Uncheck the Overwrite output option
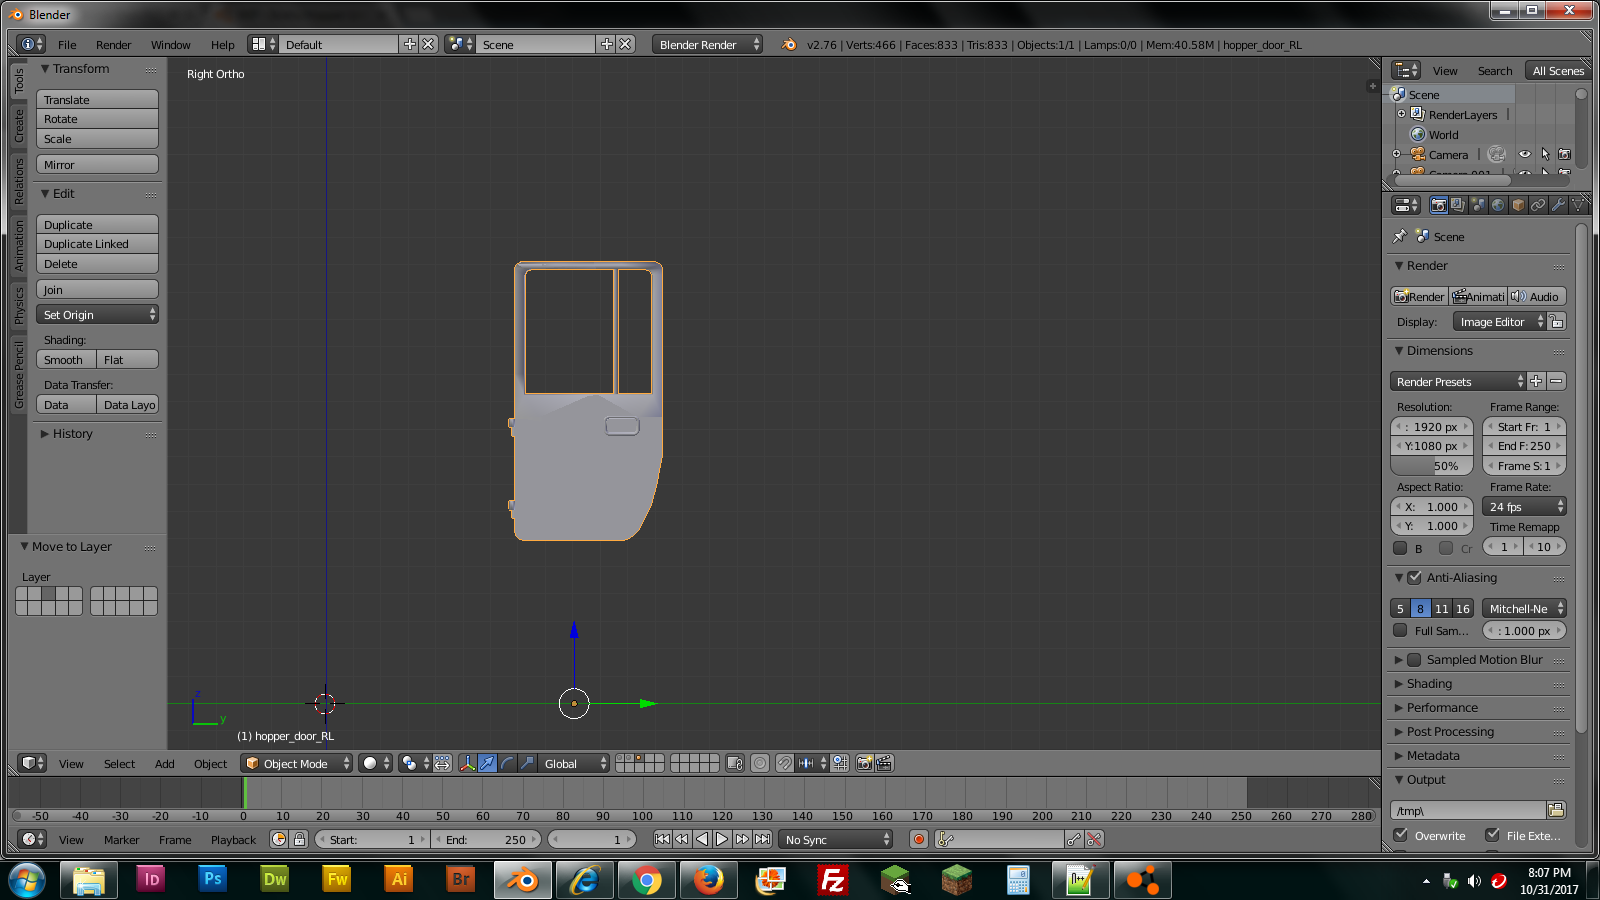 (x=1401, y=835)
